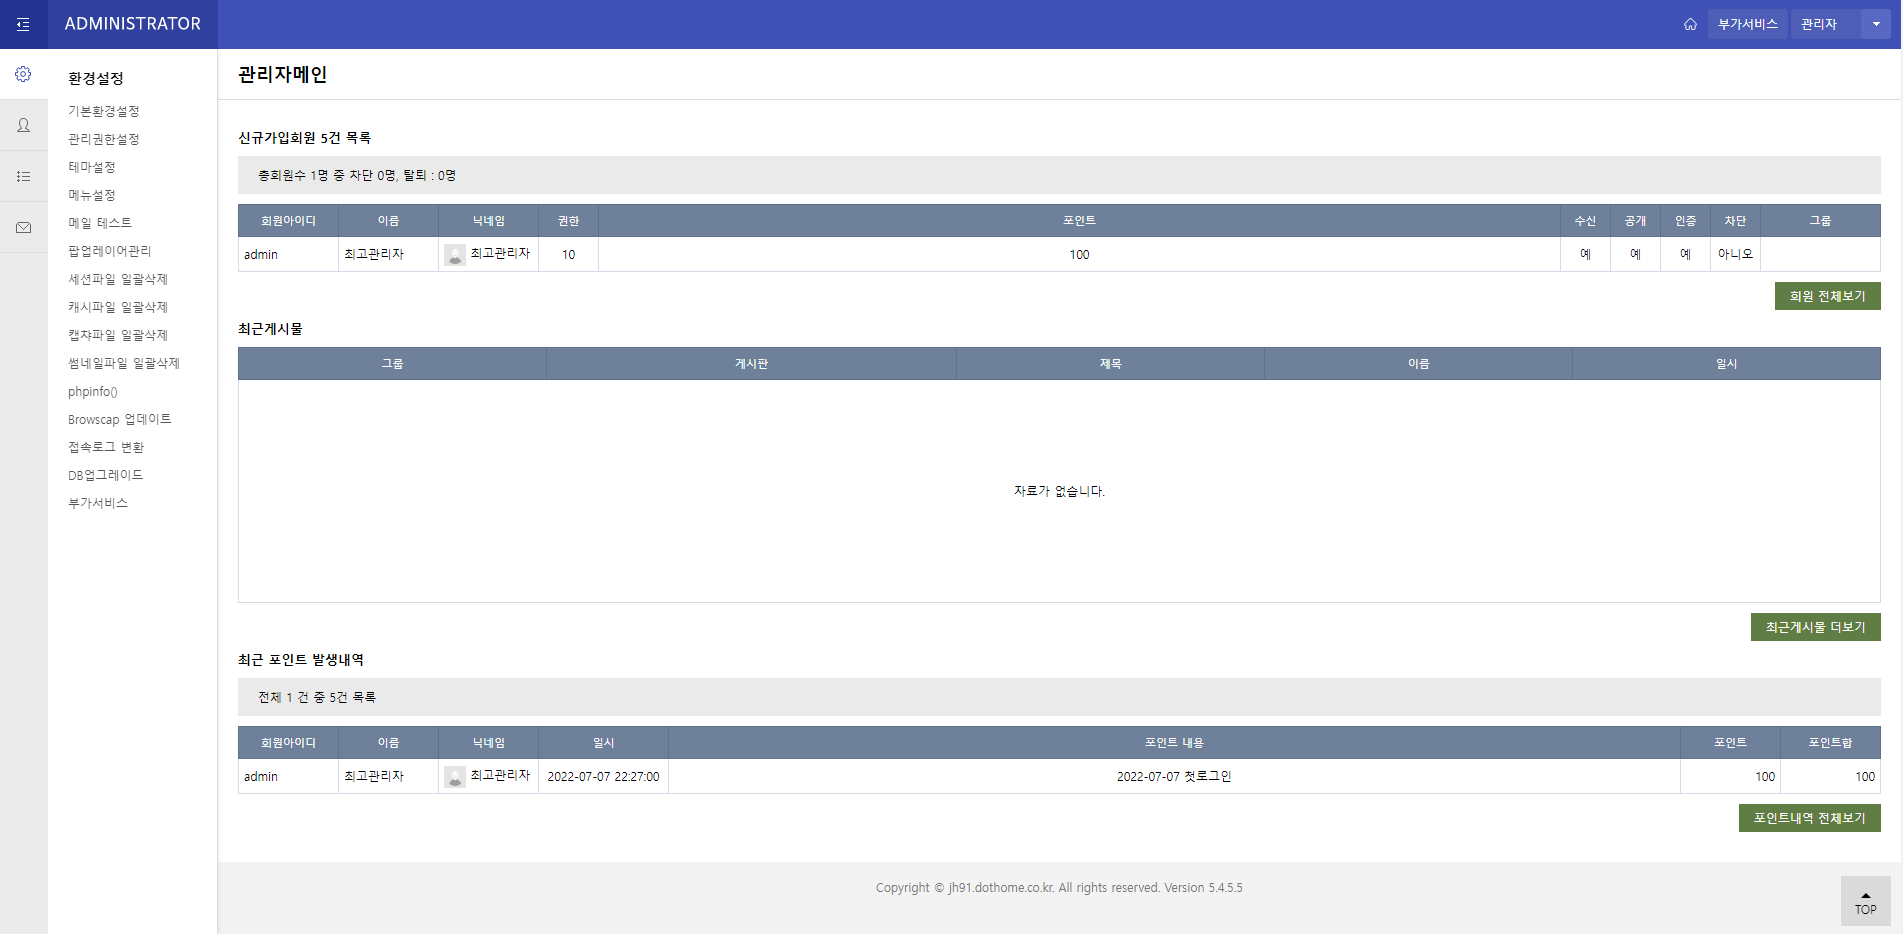Image resolution: width=1903 pixels, height=934 pixels.
Task: Click the 자료가 없습니다. message
Action: pyautogui.click(x=1059, y=491)
